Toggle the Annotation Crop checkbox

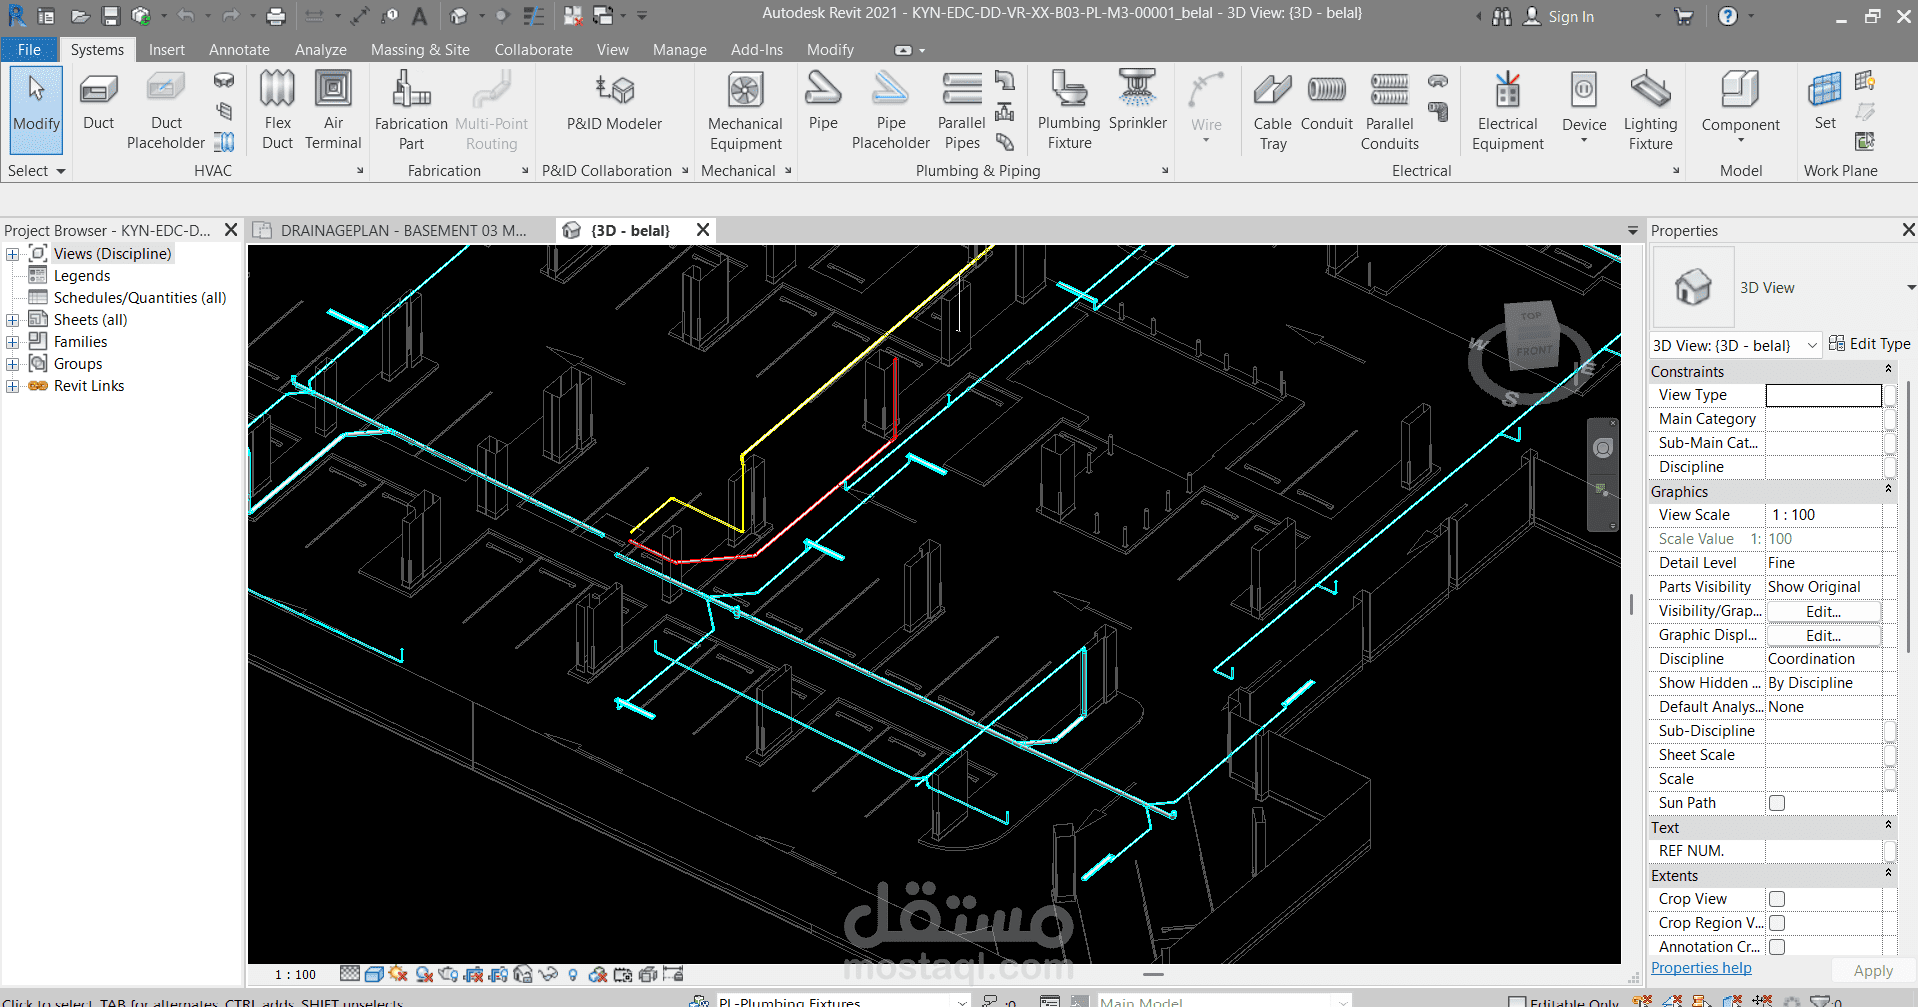[x=1777, y=947]
